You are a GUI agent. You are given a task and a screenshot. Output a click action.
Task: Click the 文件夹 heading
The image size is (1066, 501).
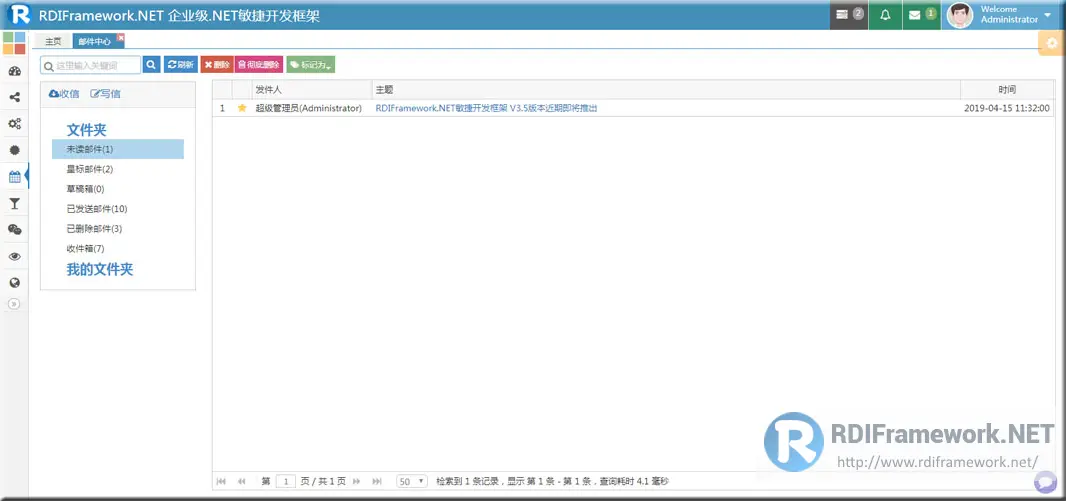[x=86, y=130]
